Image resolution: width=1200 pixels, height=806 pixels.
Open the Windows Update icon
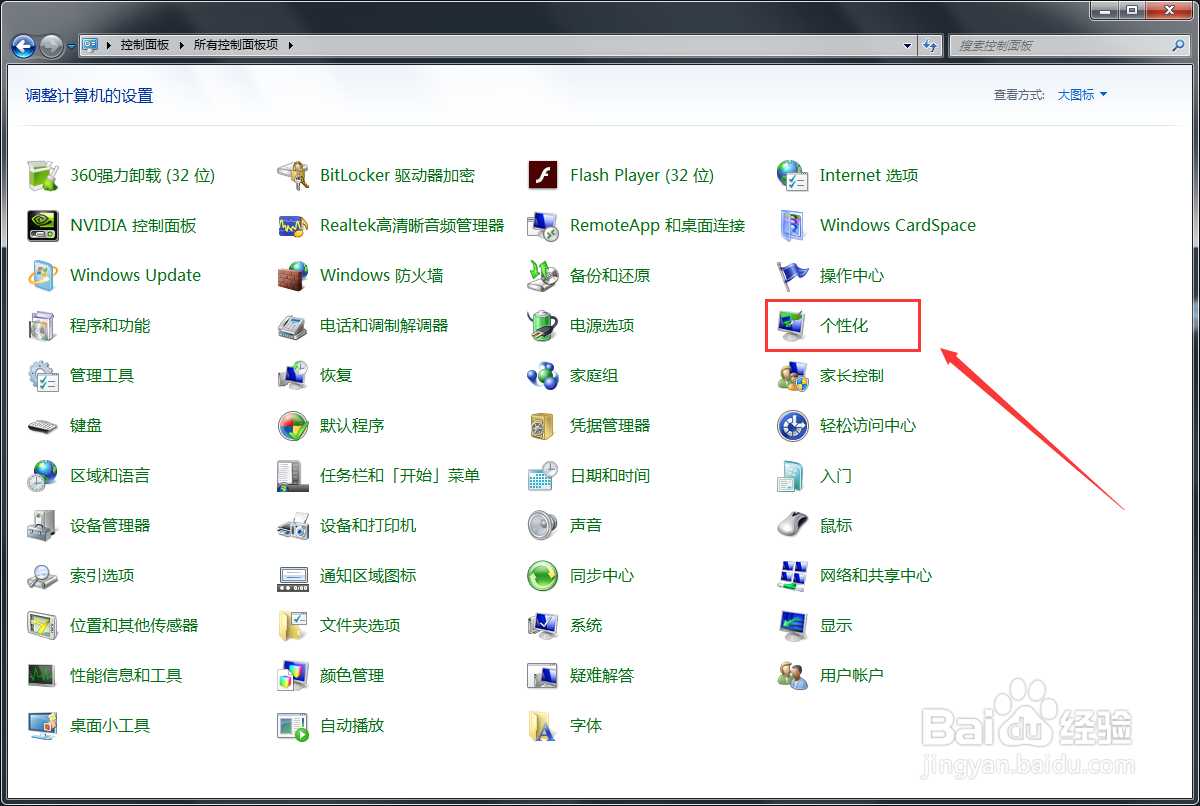(43, 275)
